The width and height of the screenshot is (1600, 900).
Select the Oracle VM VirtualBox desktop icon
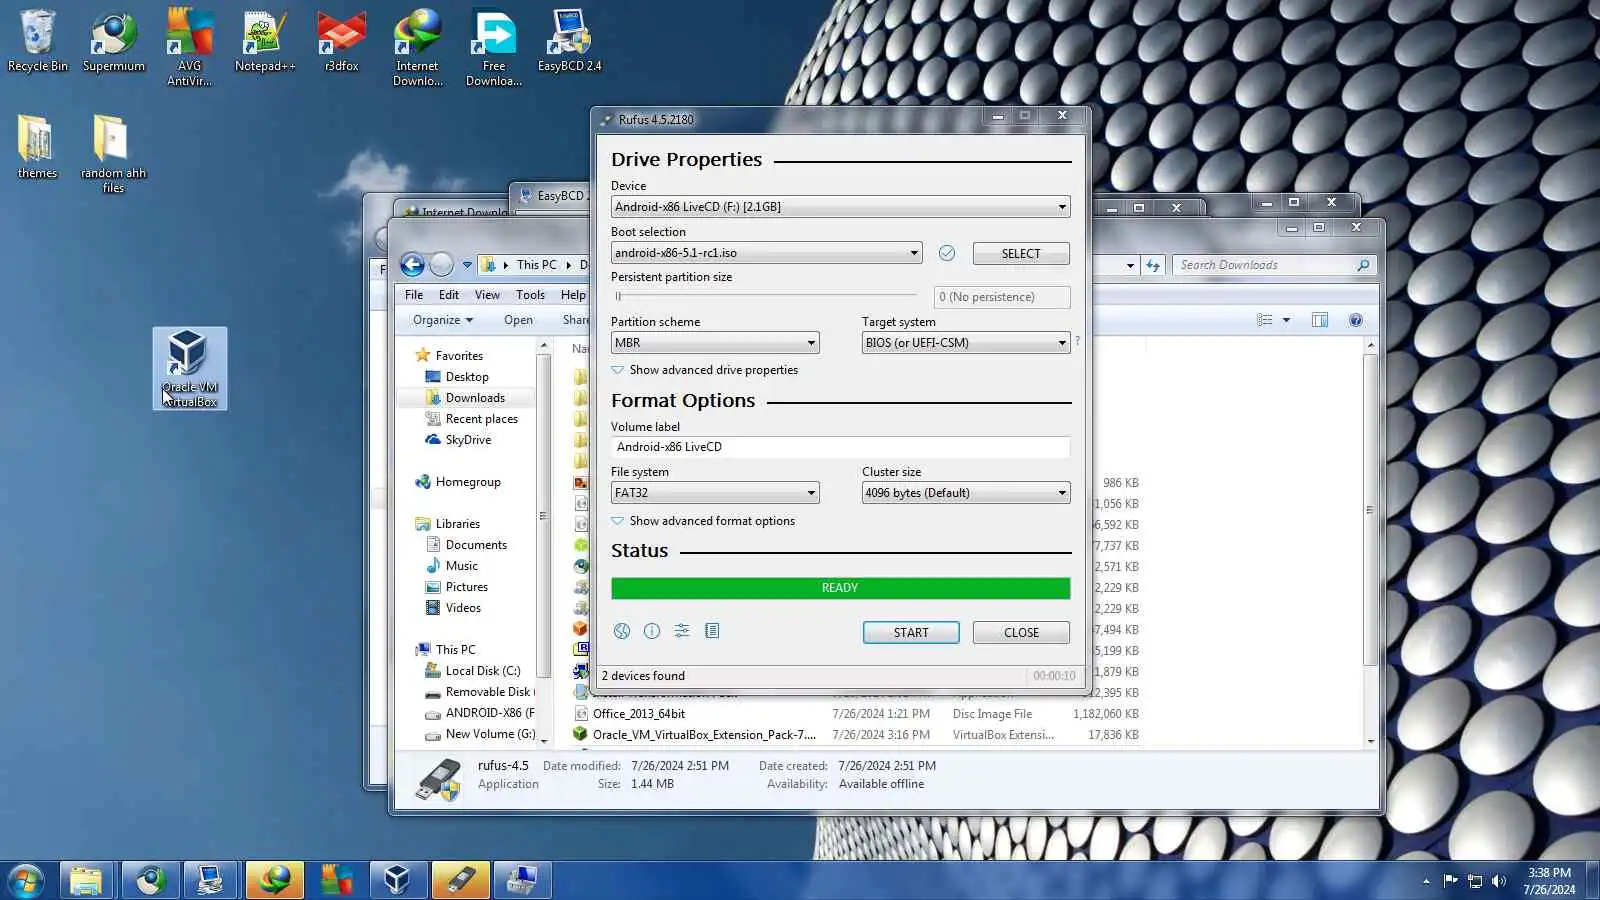tap(190, 368)
